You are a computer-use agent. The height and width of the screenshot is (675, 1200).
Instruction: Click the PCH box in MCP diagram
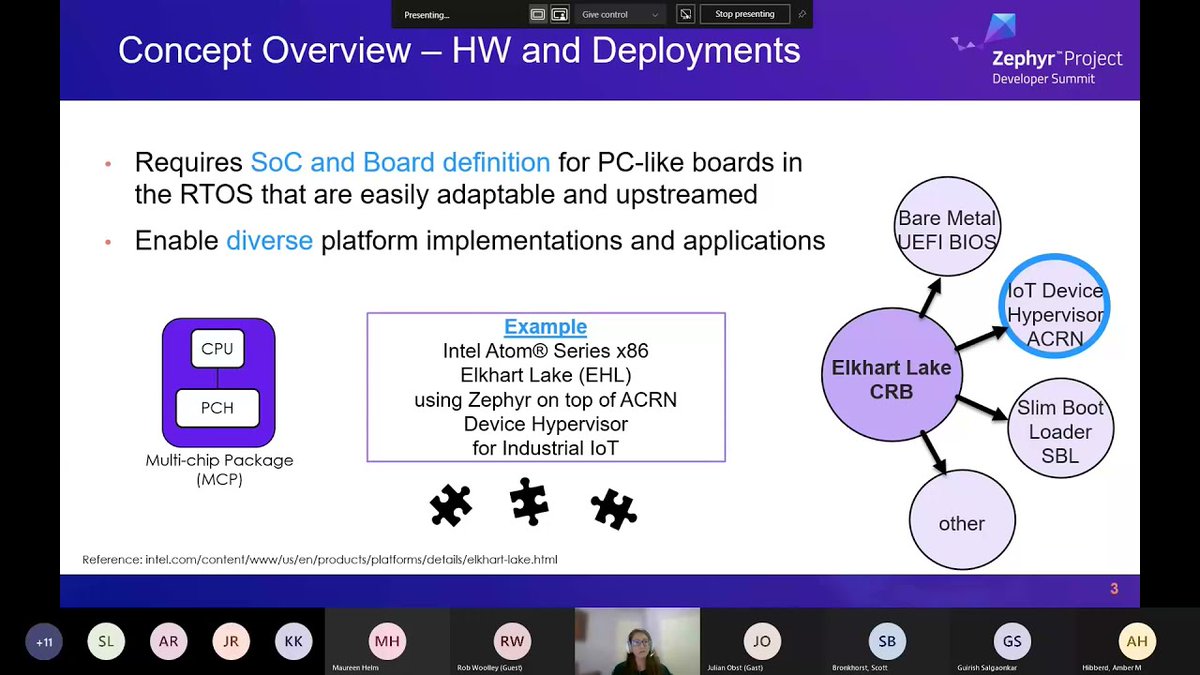pos(217,408)
